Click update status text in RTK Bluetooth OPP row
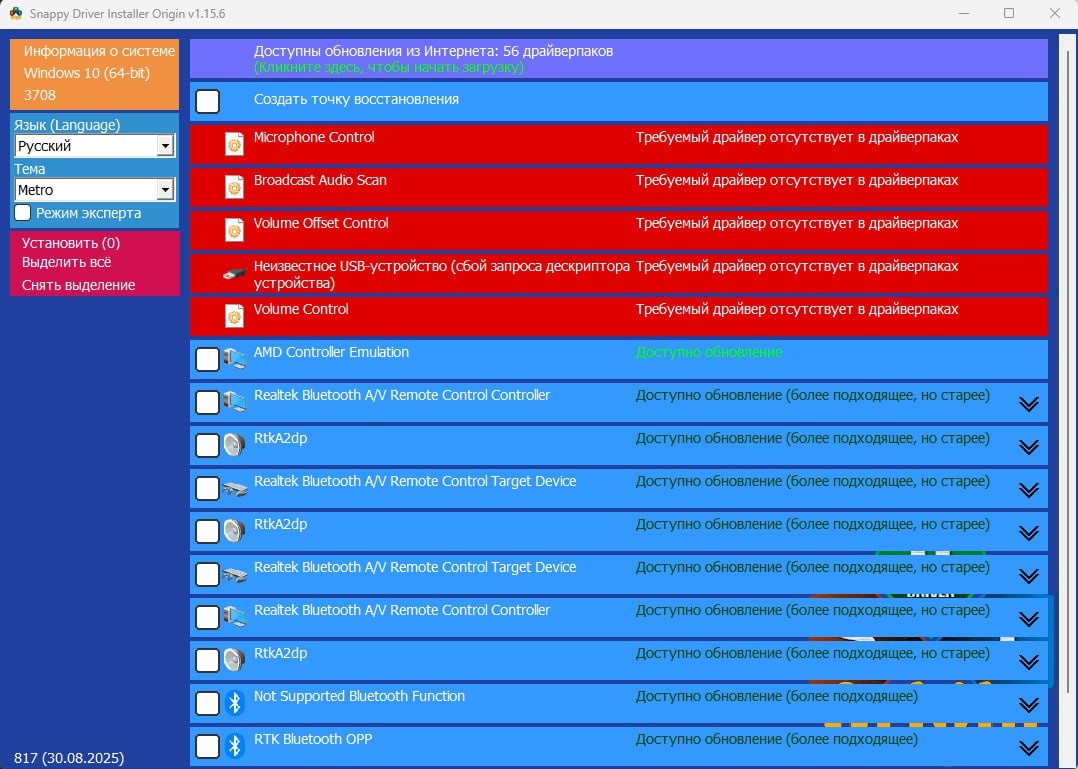This screenshot has width=1078, height=769. (x=777, y=739)
